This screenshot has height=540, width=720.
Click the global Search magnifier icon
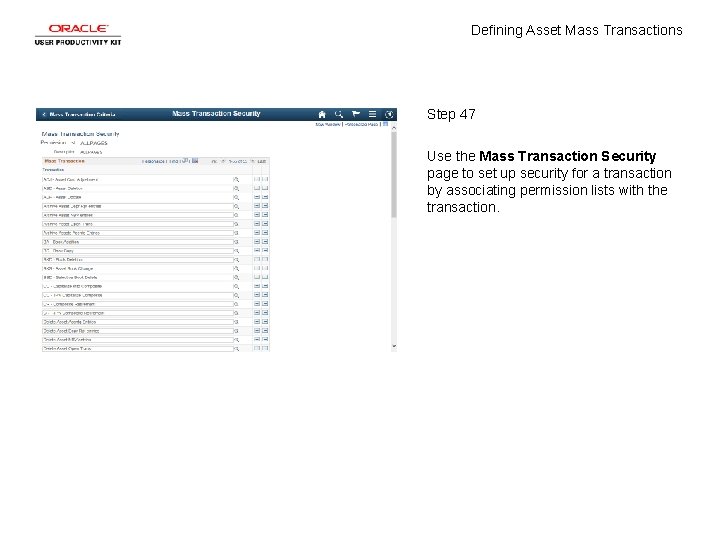pos(339,114)
